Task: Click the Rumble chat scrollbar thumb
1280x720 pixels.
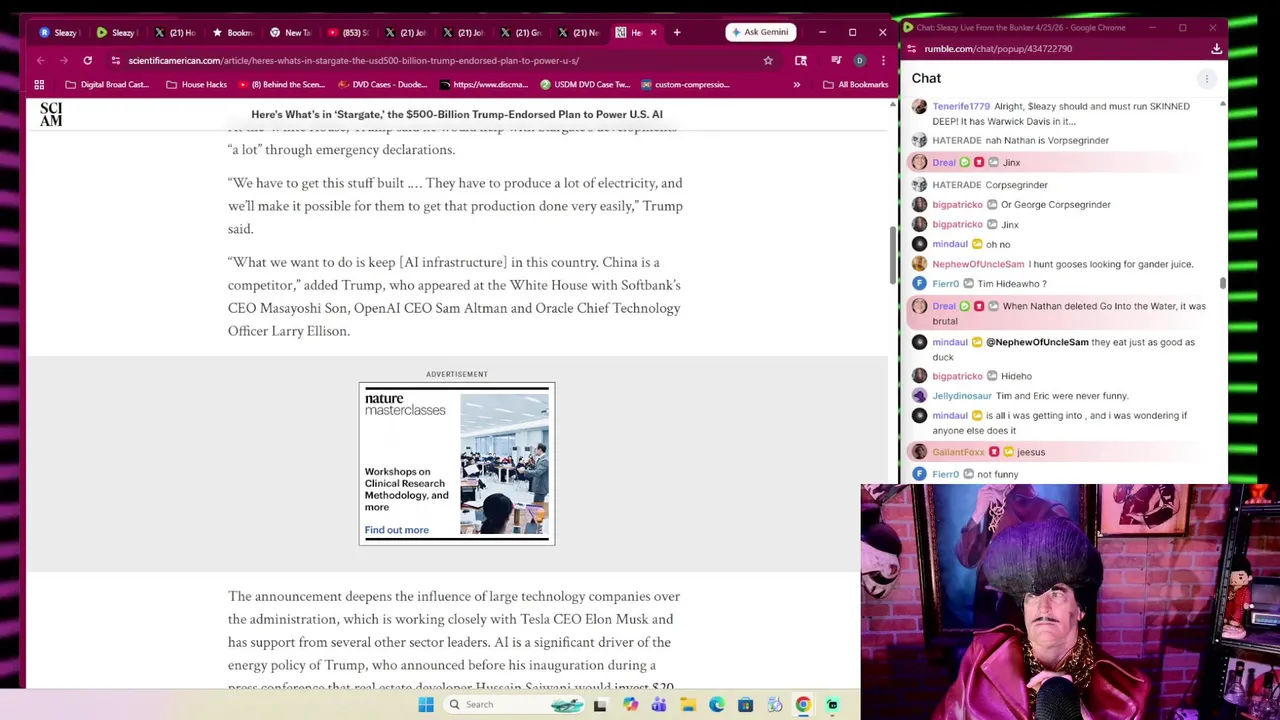Action: [1222, 284]
